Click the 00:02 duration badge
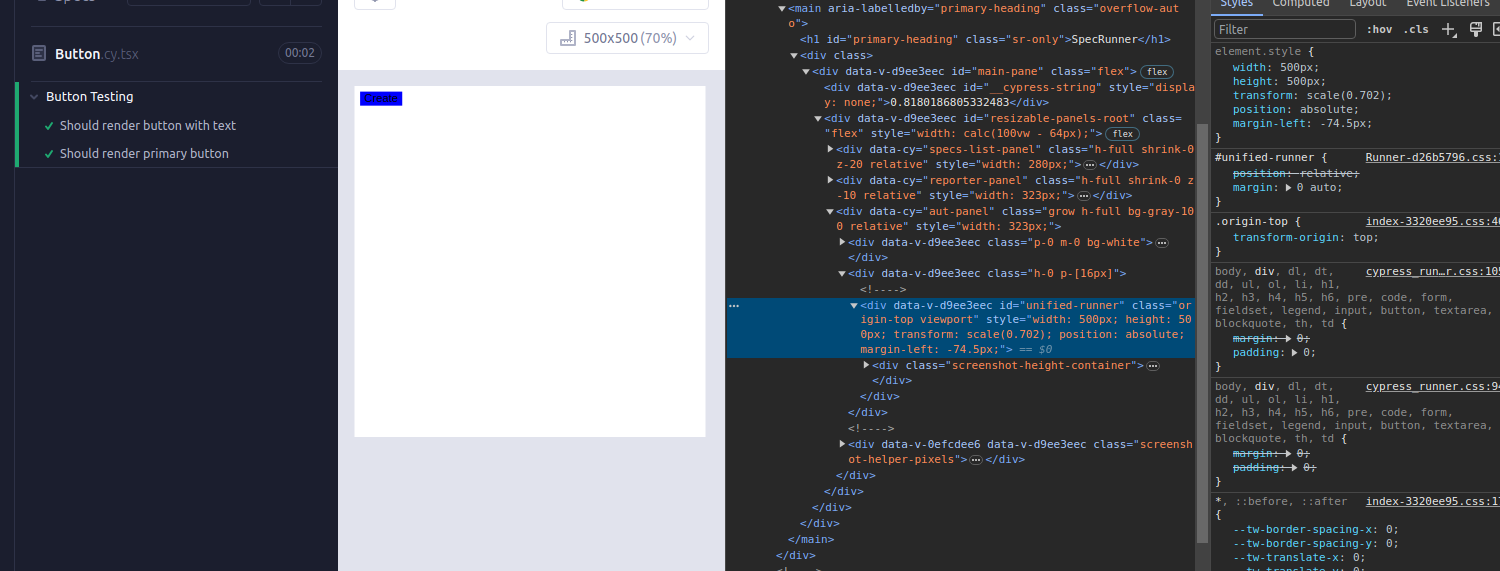The image size is (1500, 571). pyautogui.click(x=300, y=53)
